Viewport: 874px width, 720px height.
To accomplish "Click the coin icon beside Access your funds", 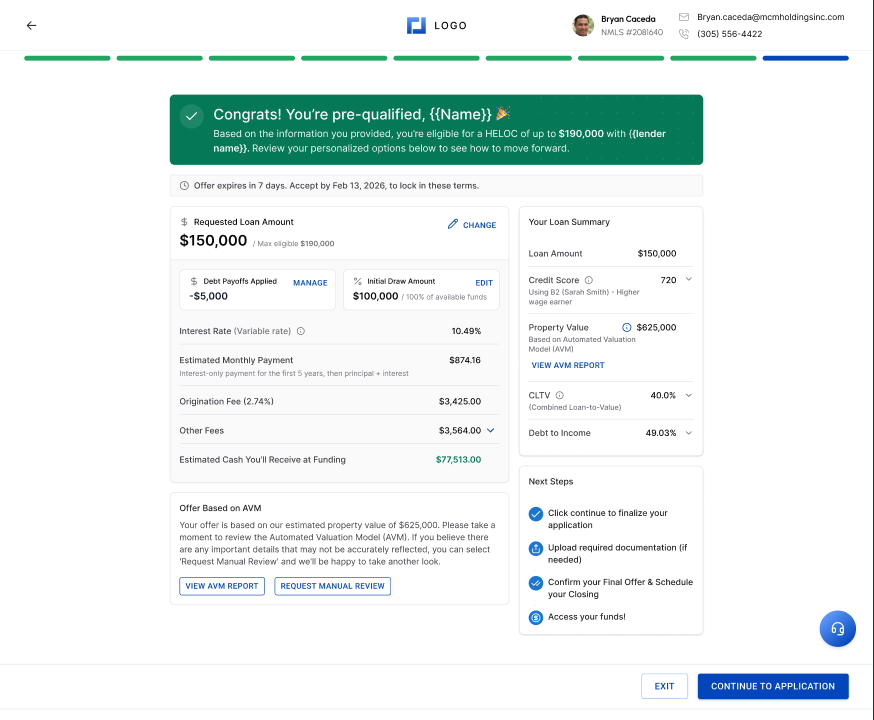I will tap(536, 617).
